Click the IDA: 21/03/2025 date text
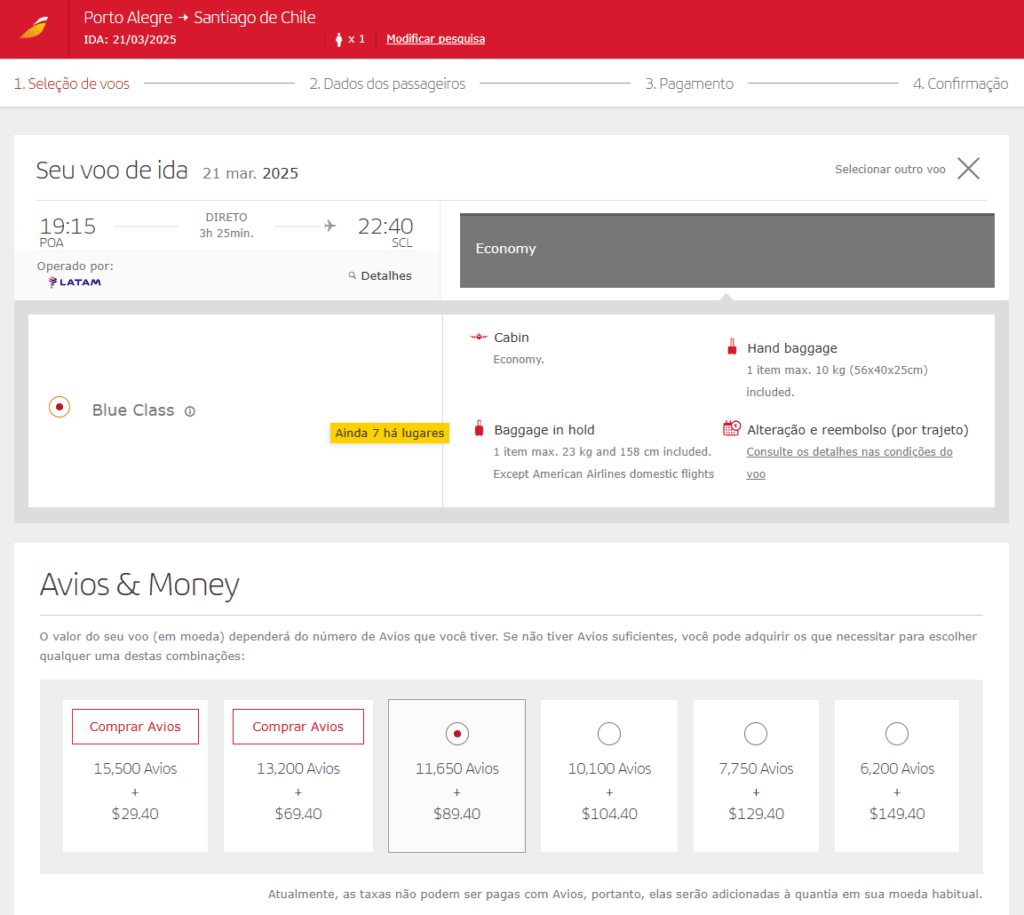 [x=130, y=40]
